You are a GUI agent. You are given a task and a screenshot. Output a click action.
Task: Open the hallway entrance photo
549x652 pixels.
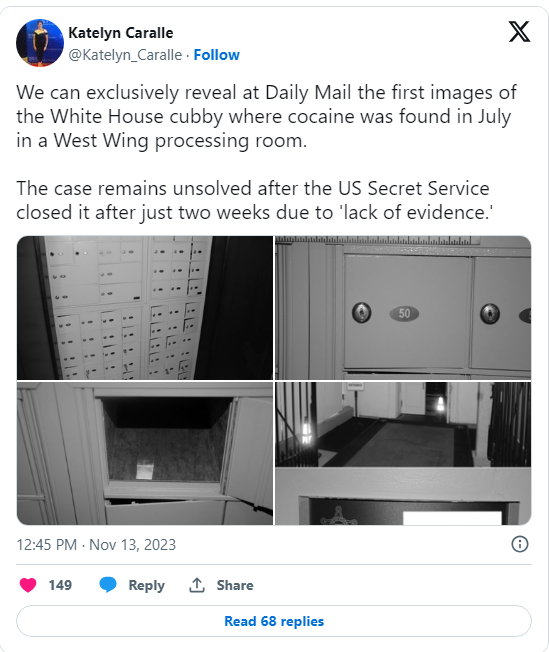pyautogui.click(x=403, y=453)
